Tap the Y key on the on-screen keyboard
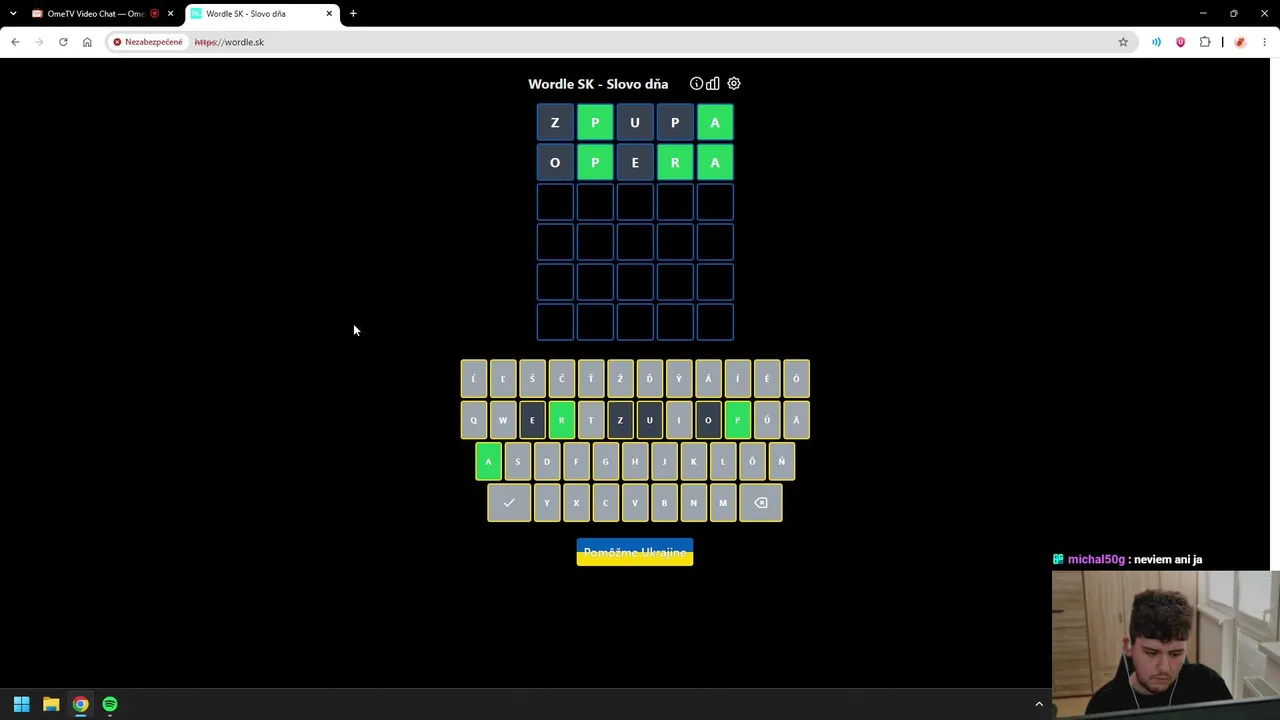The height and width of the screenshot is (720, 1280). point(547,503)
